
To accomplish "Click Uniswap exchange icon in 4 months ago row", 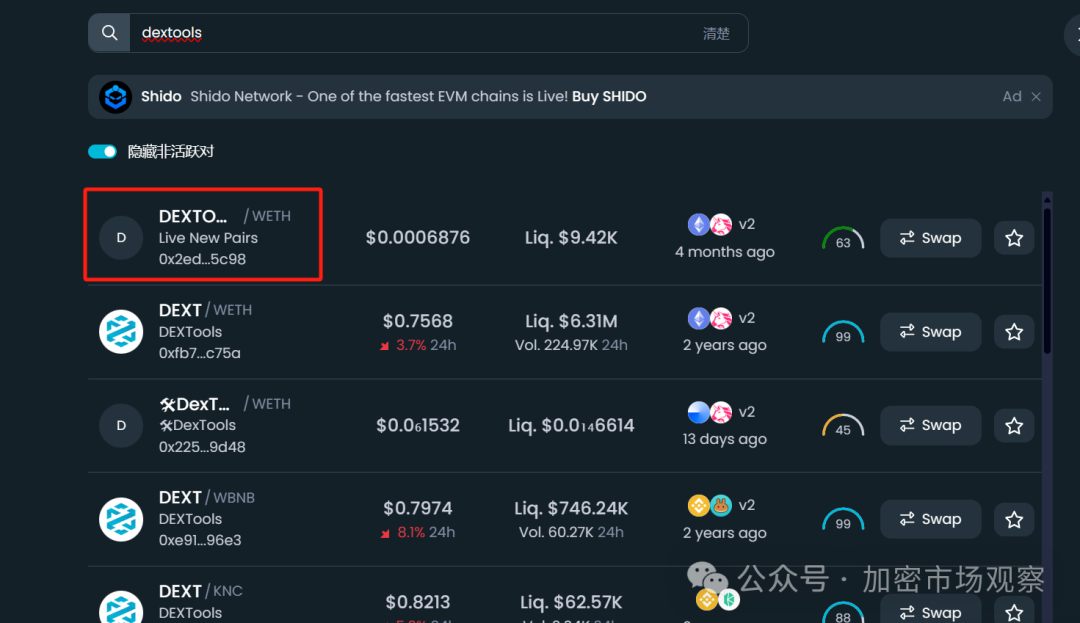I will (x=721, y=224).
